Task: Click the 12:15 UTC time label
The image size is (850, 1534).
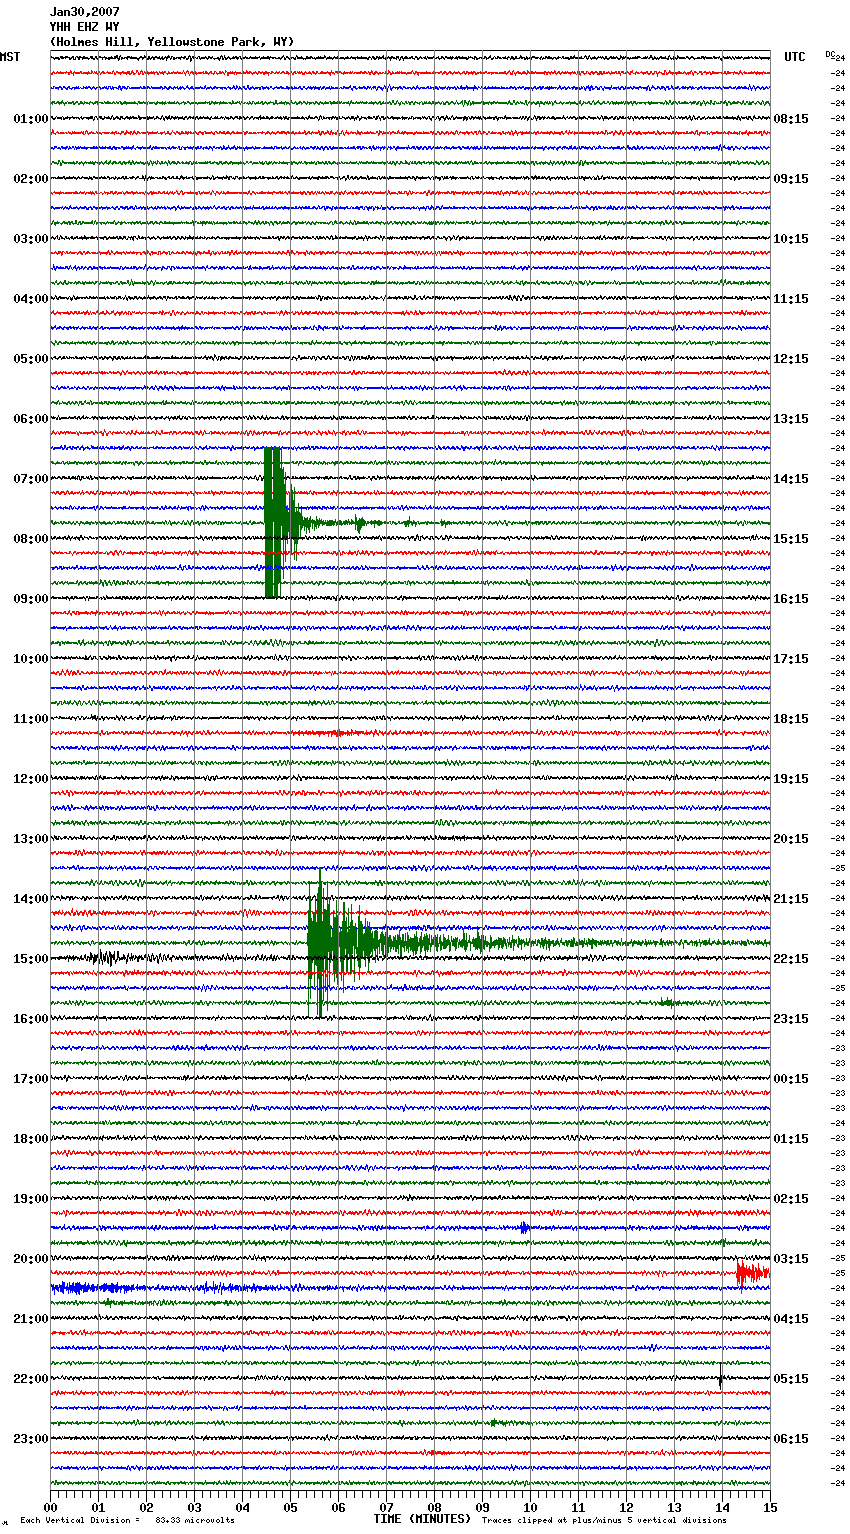Action: click(x=791, y=359)
